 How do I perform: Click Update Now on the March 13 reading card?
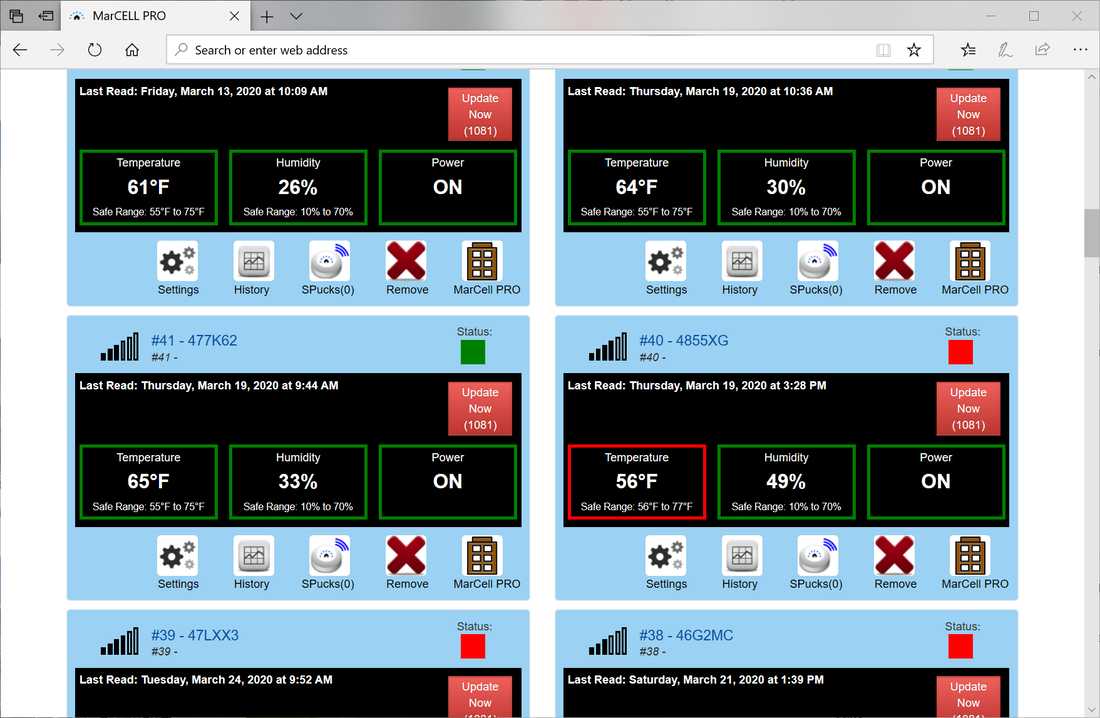click(480, 114)
